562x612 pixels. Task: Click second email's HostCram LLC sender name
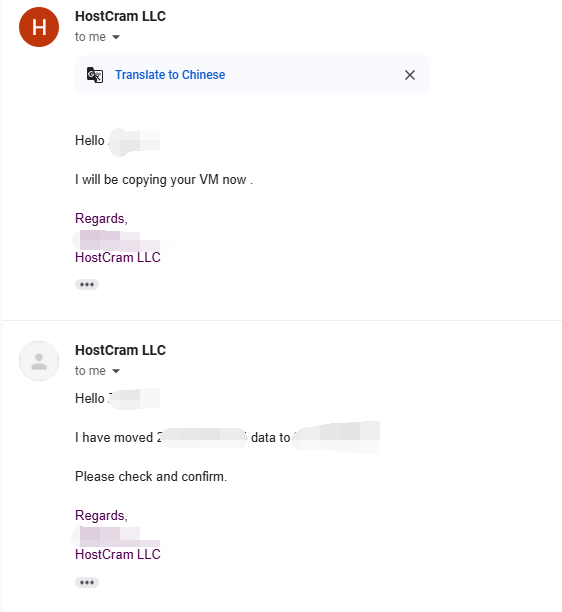[x=120, y=350]
